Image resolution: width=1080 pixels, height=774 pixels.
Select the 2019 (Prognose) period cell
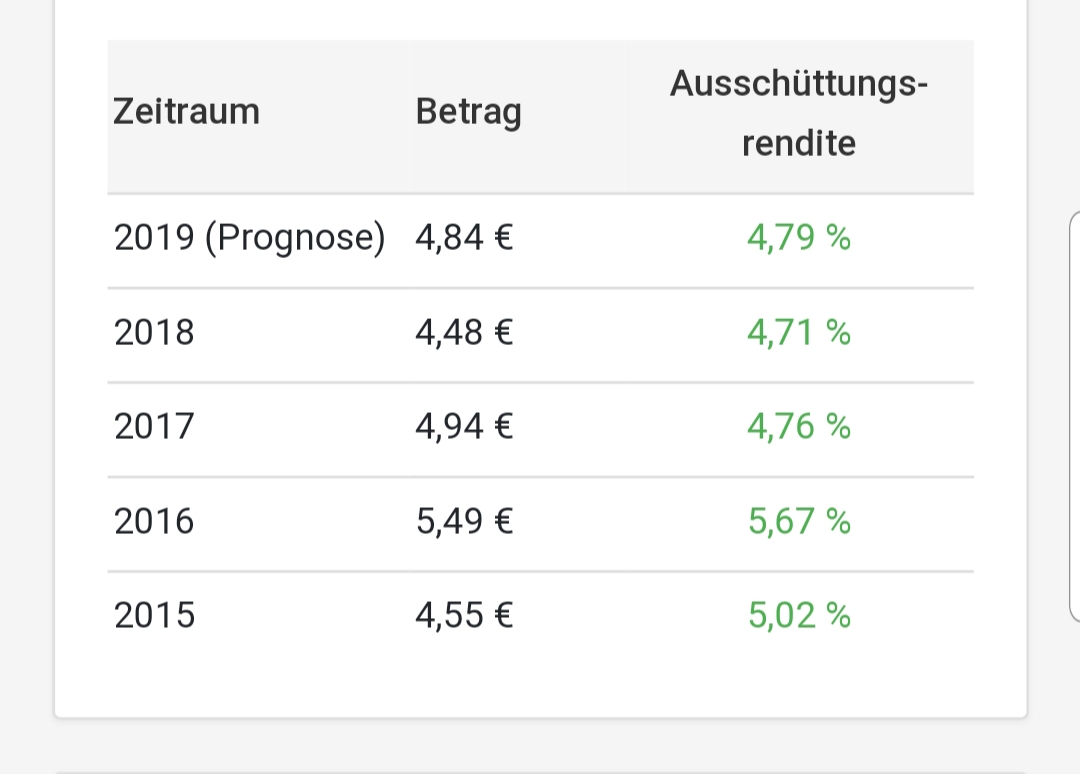click(249, 238)
